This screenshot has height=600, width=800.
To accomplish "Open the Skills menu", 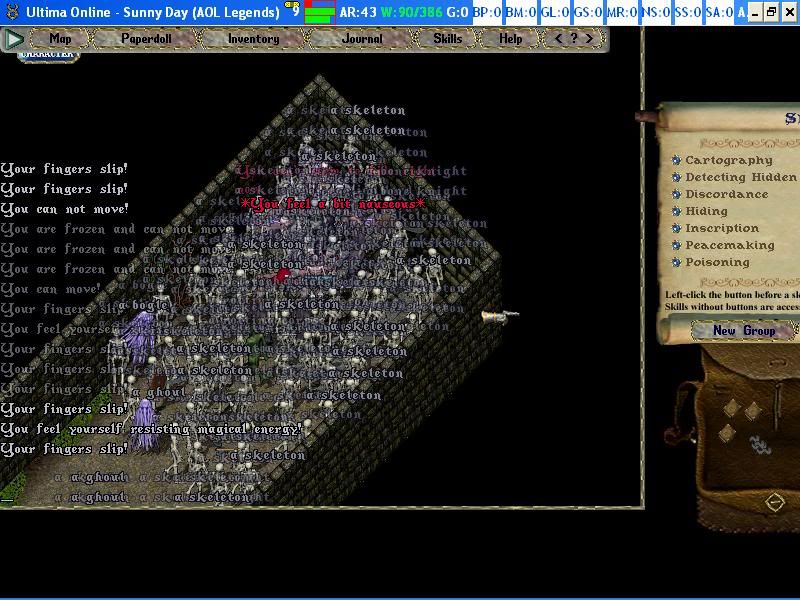I will (447, 39).
